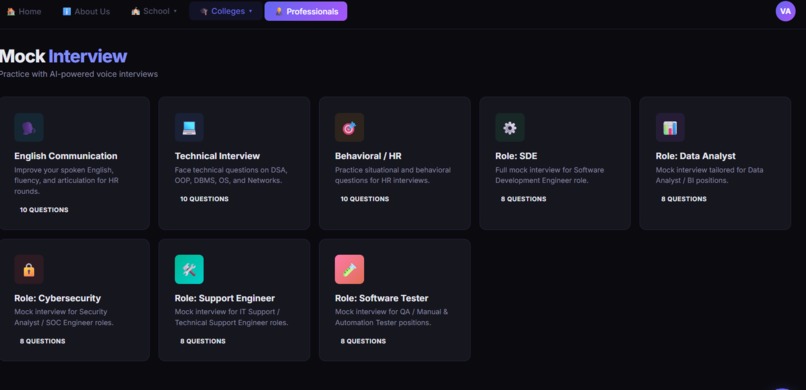
Task: Open the Role: Cybersecurity card title
Action: tap(58, 298)
